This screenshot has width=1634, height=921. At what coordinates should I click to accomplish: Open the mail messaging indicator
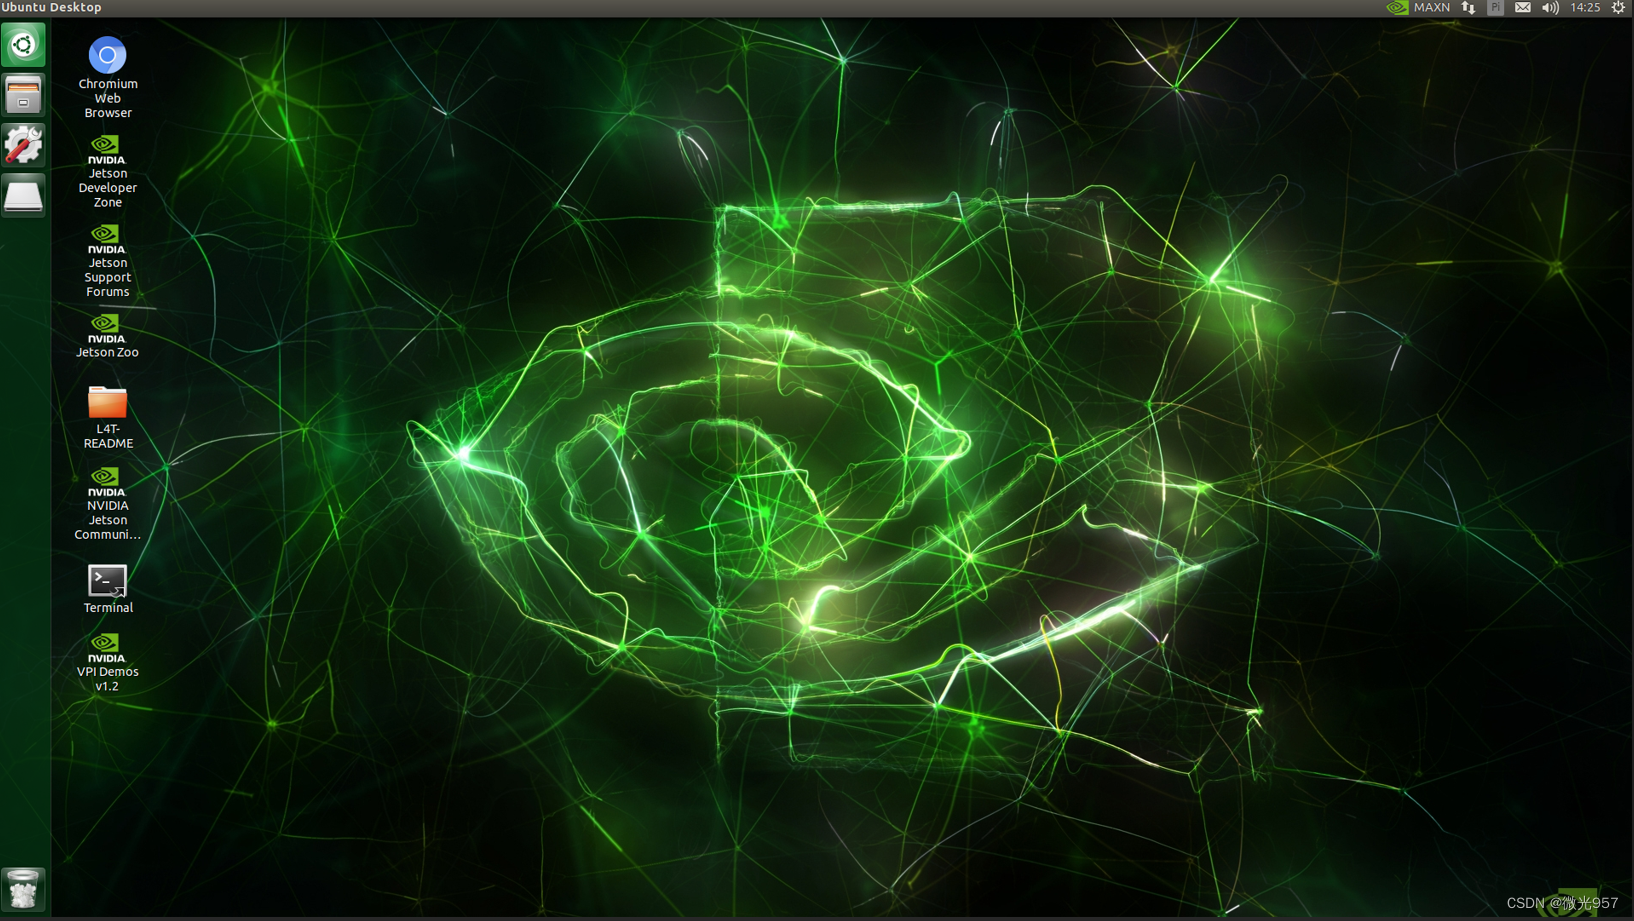(1522, 8)
